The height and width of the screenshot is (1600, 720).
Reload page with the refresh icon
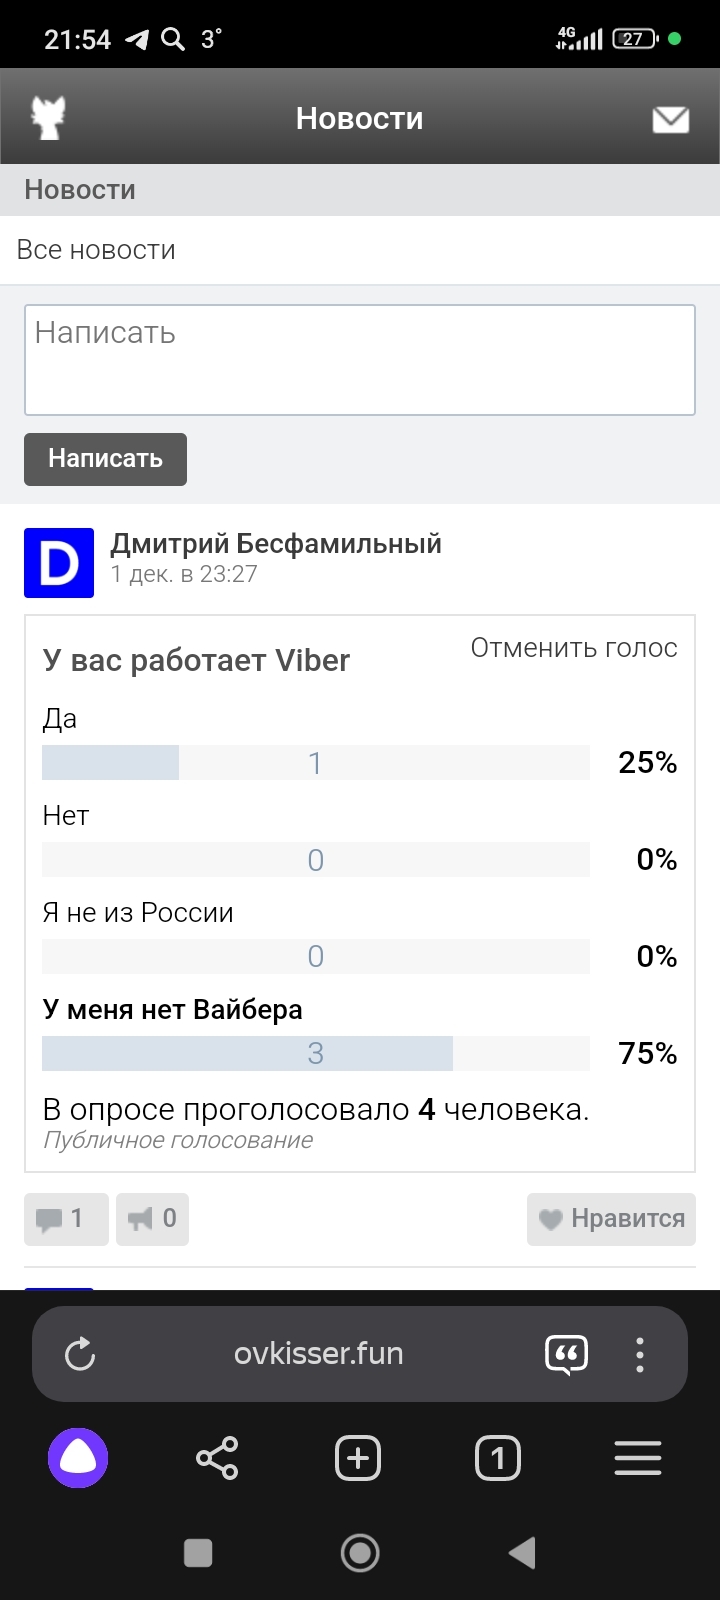pos(80,1354)
